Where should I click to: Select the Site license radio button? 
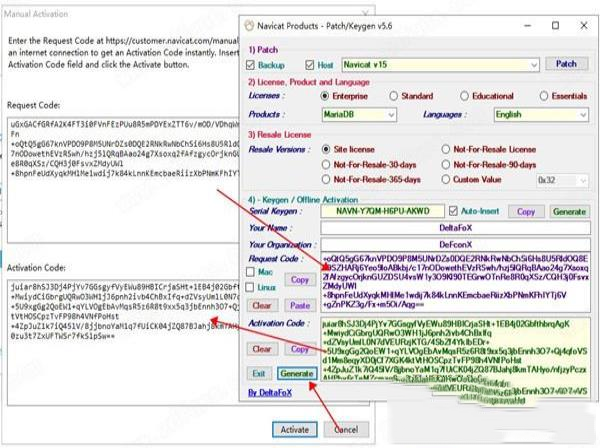(x=326, y=149)
